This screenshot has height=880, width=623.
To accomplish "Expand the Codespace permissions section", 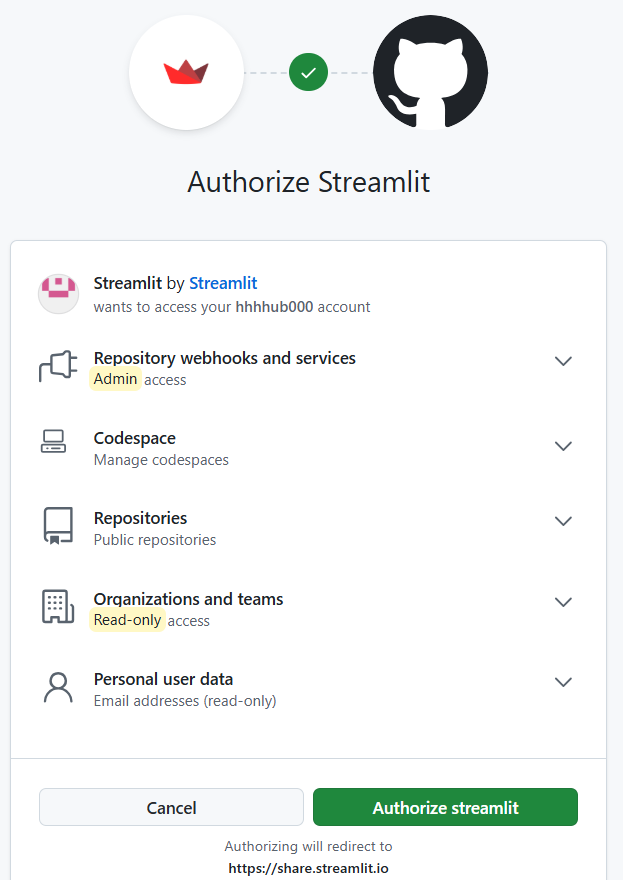I will click(x=563, y=446).
